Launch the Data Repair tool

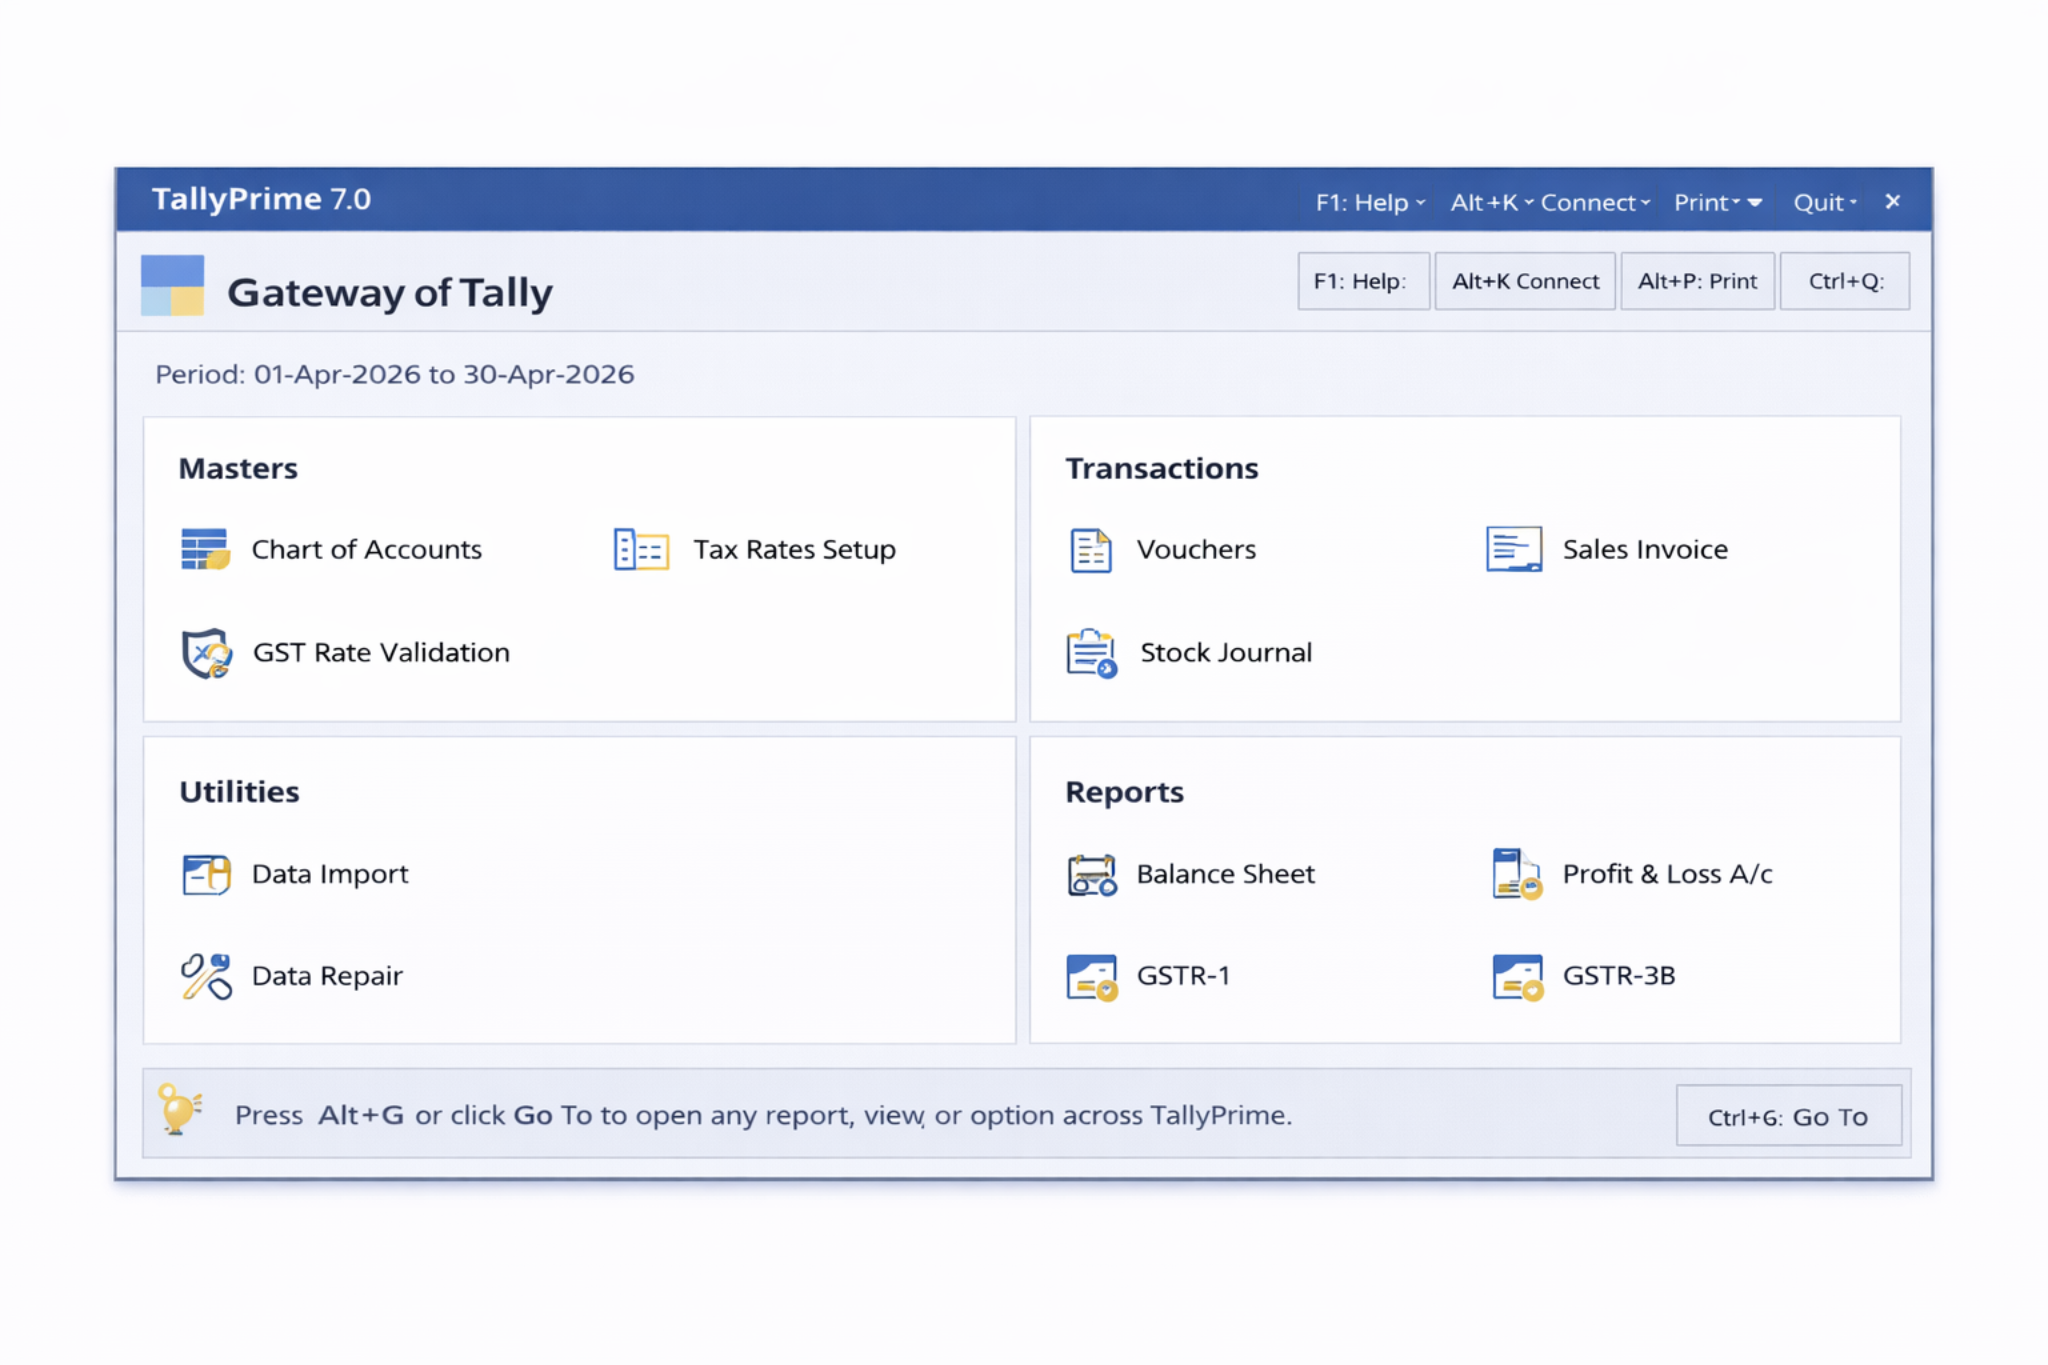[x=204, y=975]
